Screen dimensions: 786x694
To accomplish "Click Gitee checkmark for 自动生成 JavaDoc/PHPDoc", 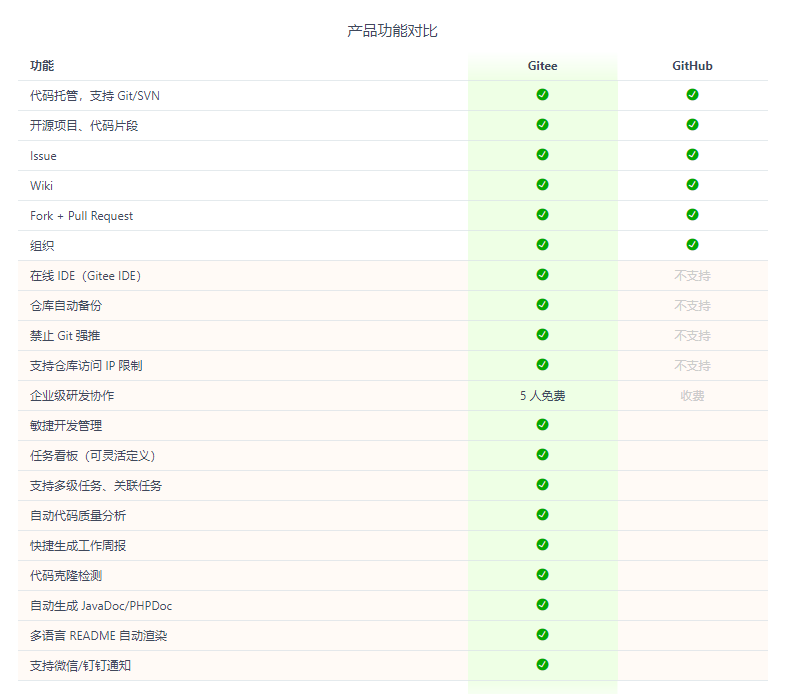I will [542, 605].
